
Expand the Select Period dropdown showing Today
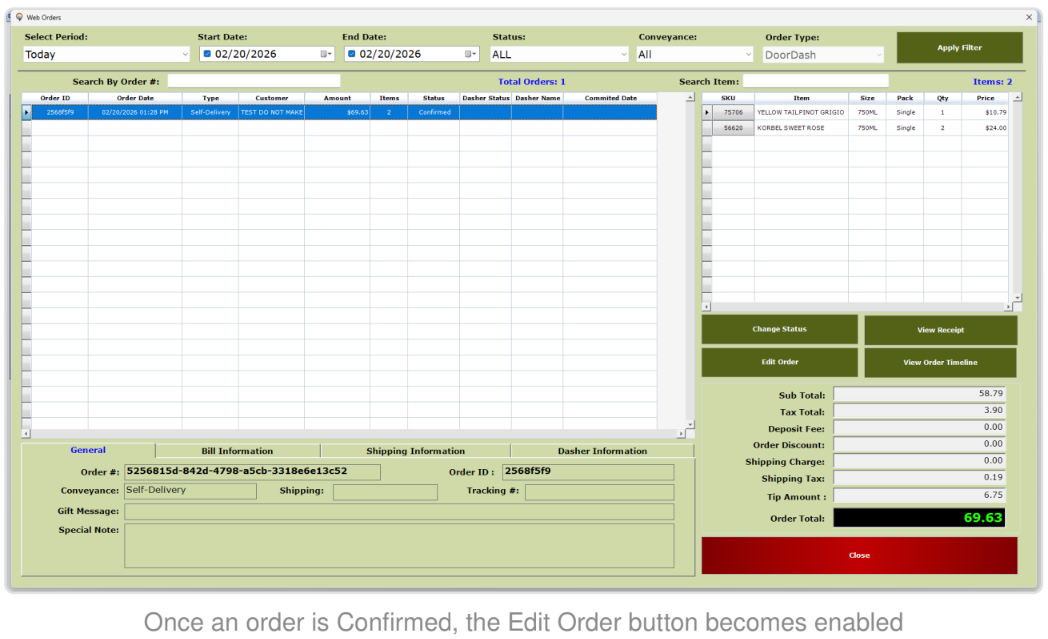coord(106,54)
